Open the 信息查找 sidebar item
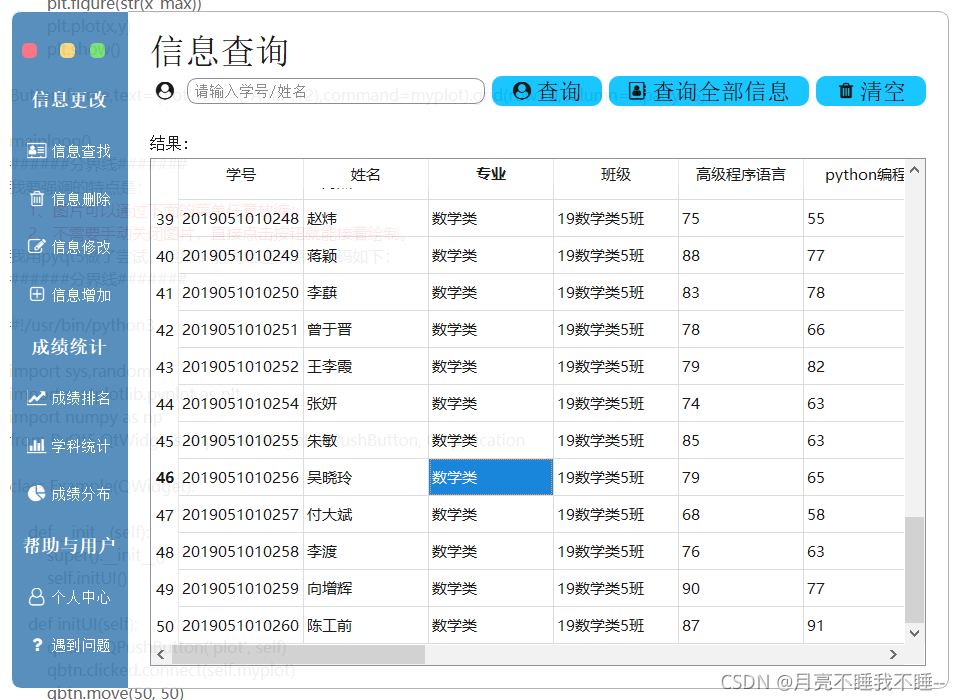 [x=69, y=151]
